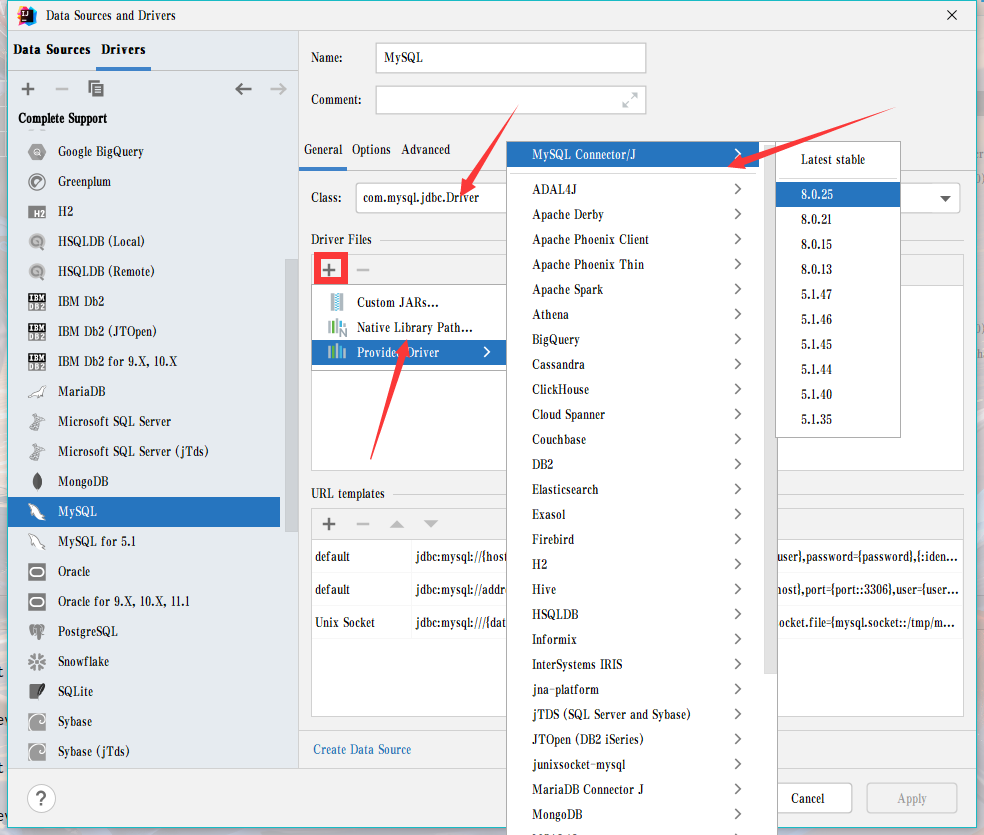984x835 pixels.
Task: Switch to the Options tab
Action: 371,149
